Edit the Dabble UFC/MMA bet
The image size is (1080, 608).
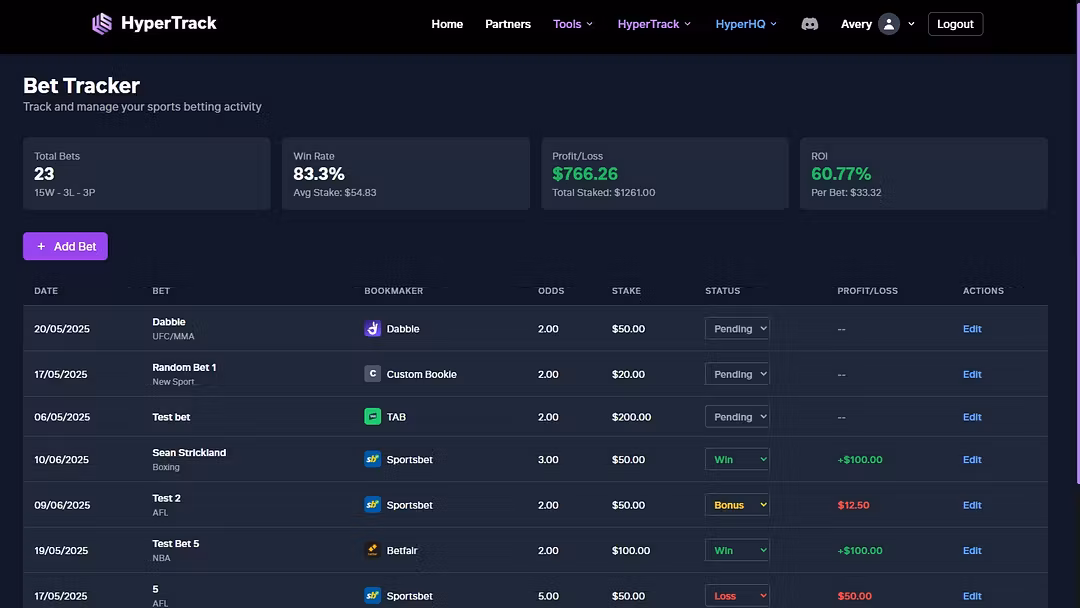pos(972,329)
